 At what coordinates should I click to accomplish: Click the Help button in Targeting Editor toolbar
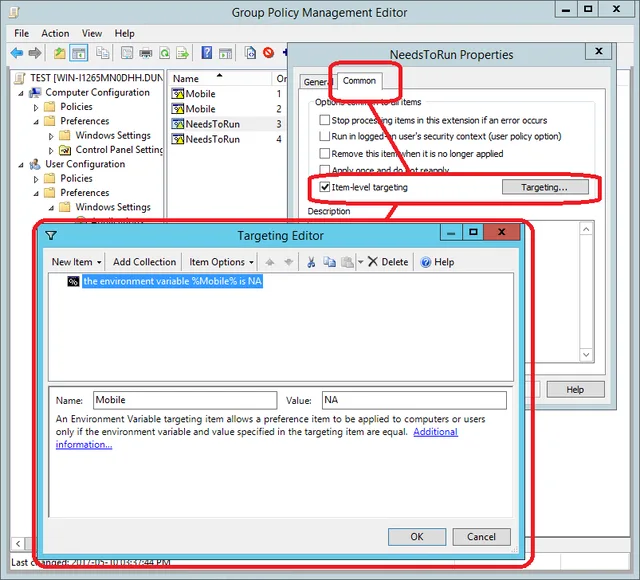(437, 262)
